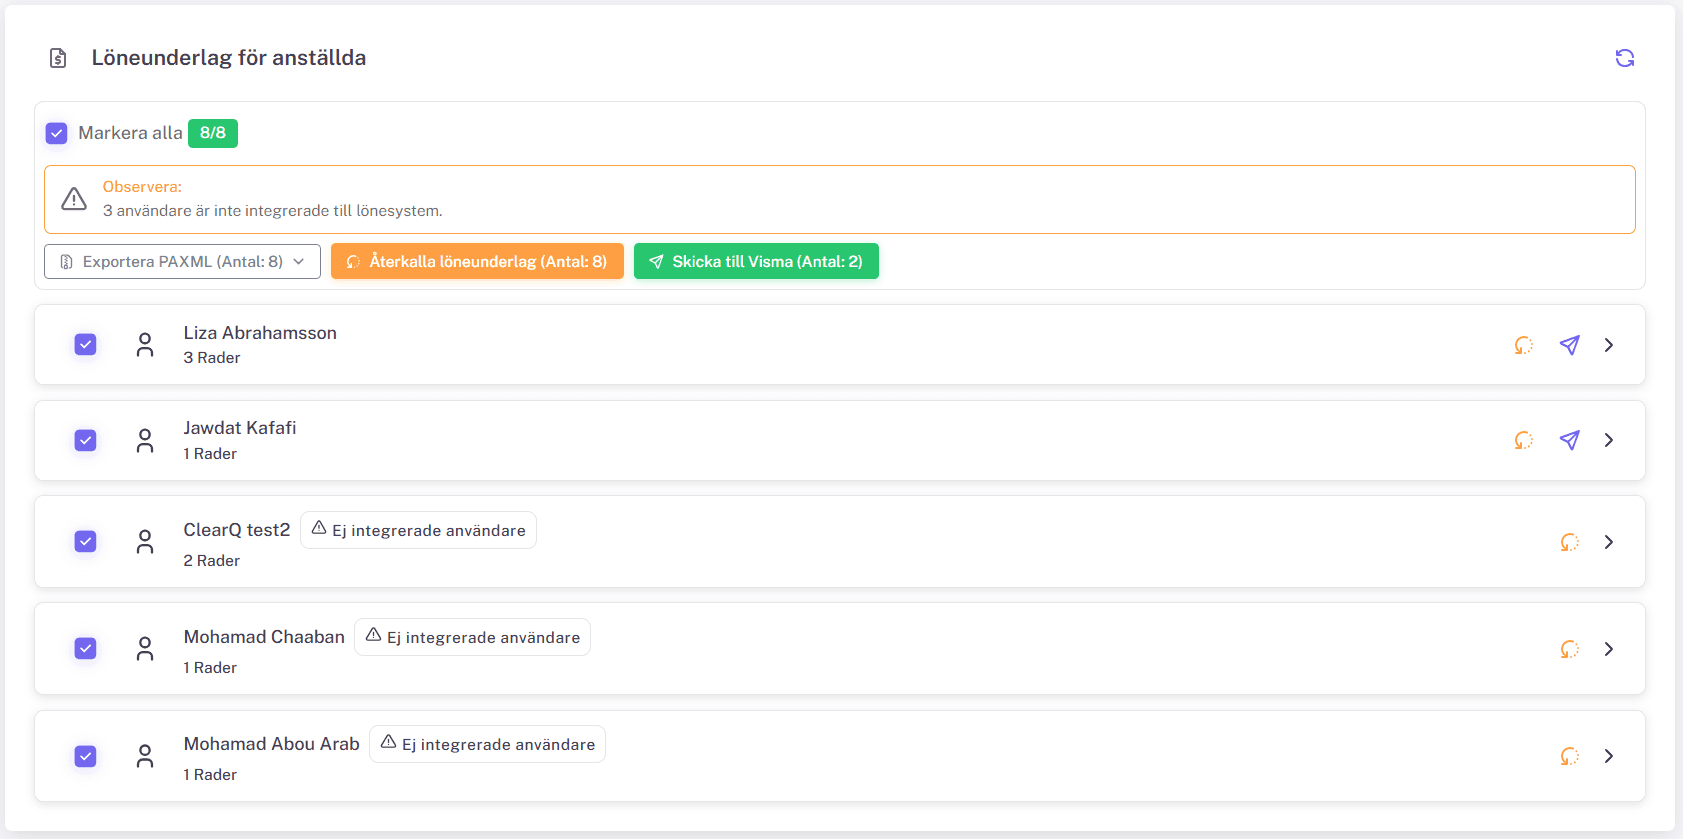This screenshot has width=1683, height=839.
Task: Click revoke icon for Mohamad Chaaban
Action: click(x=1569, y=649)
